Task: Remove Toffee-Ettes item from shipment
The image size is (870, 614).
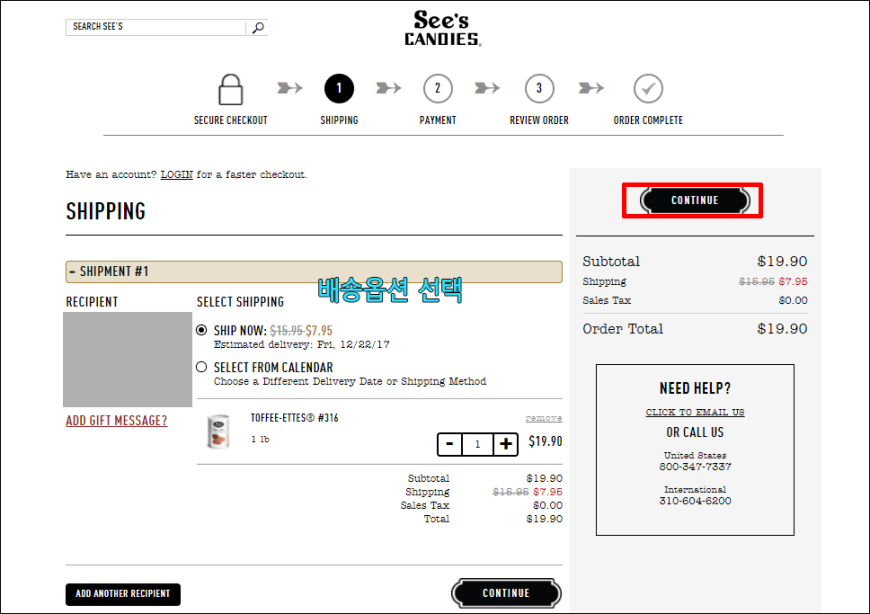Action: point(544,418)
